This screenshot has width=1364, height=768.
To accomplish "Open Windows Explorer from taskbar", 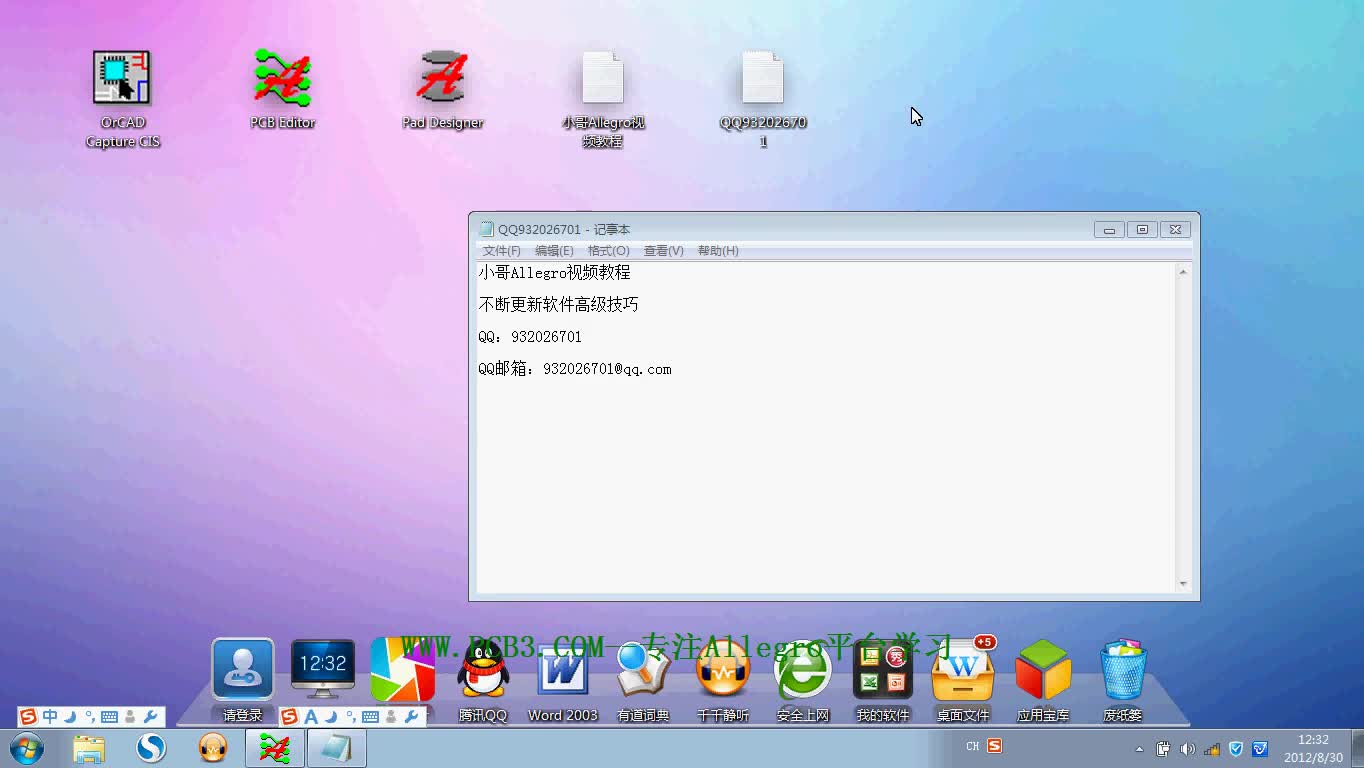I will [x=89, y=747].
